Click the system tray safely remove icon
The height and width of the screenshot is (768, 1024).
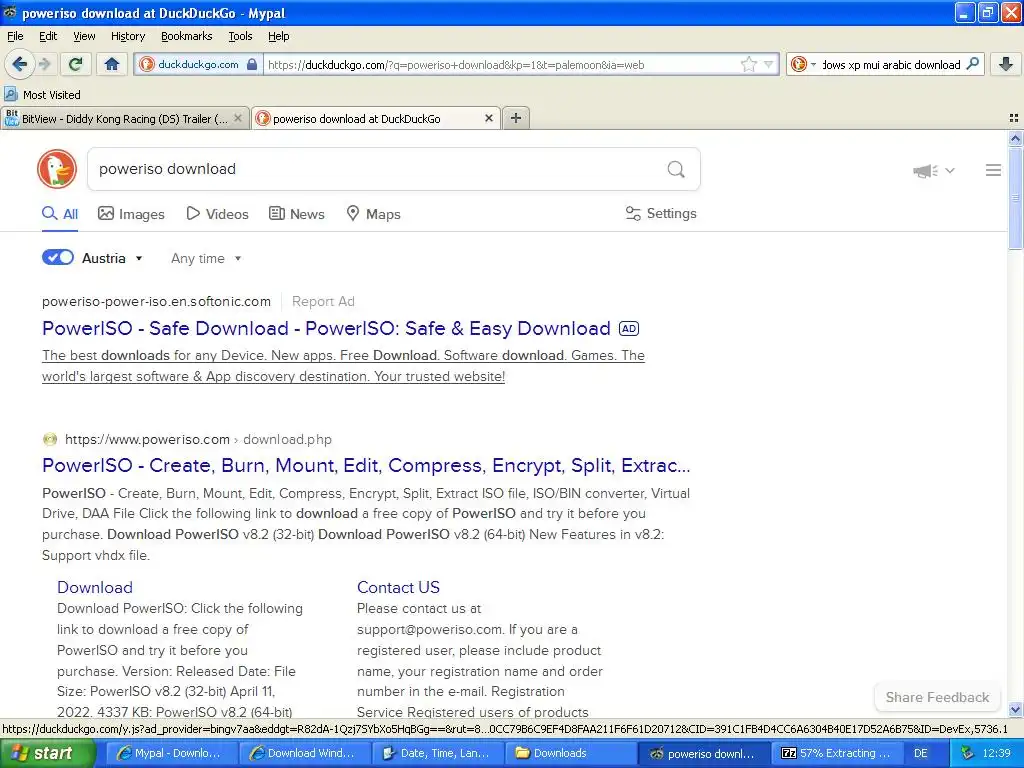point(967,753)
